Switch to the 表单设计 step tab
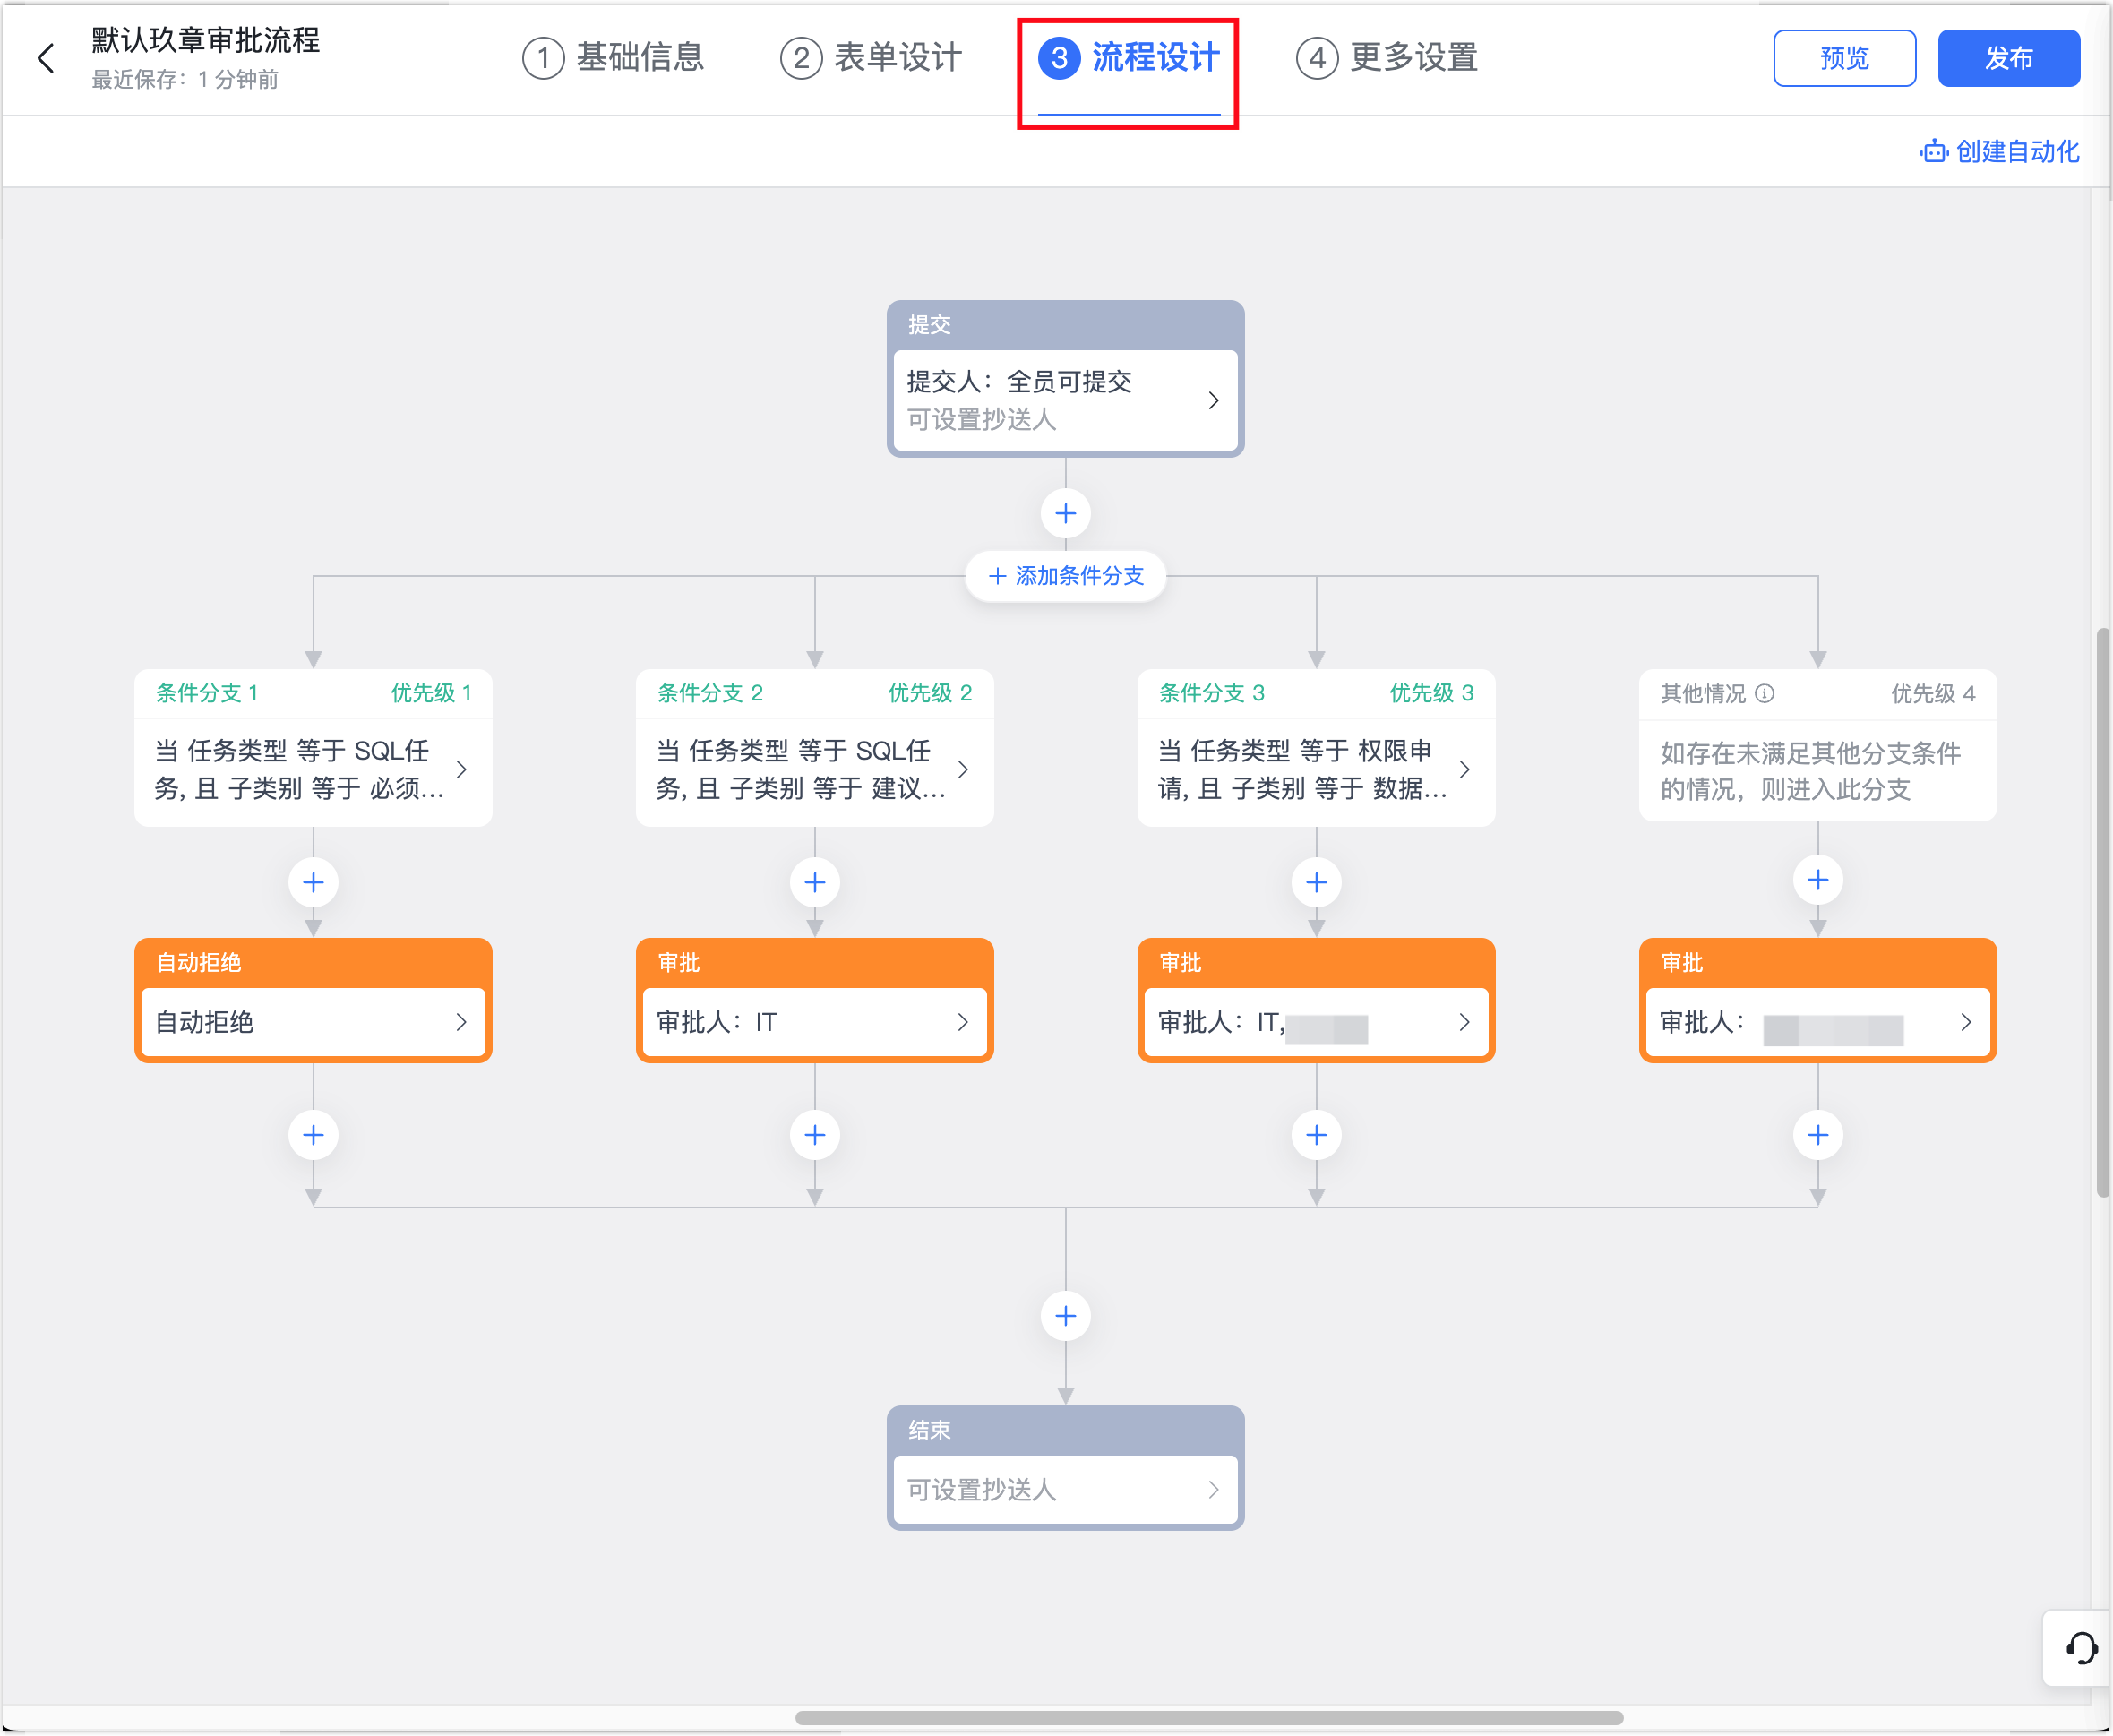 871,58
